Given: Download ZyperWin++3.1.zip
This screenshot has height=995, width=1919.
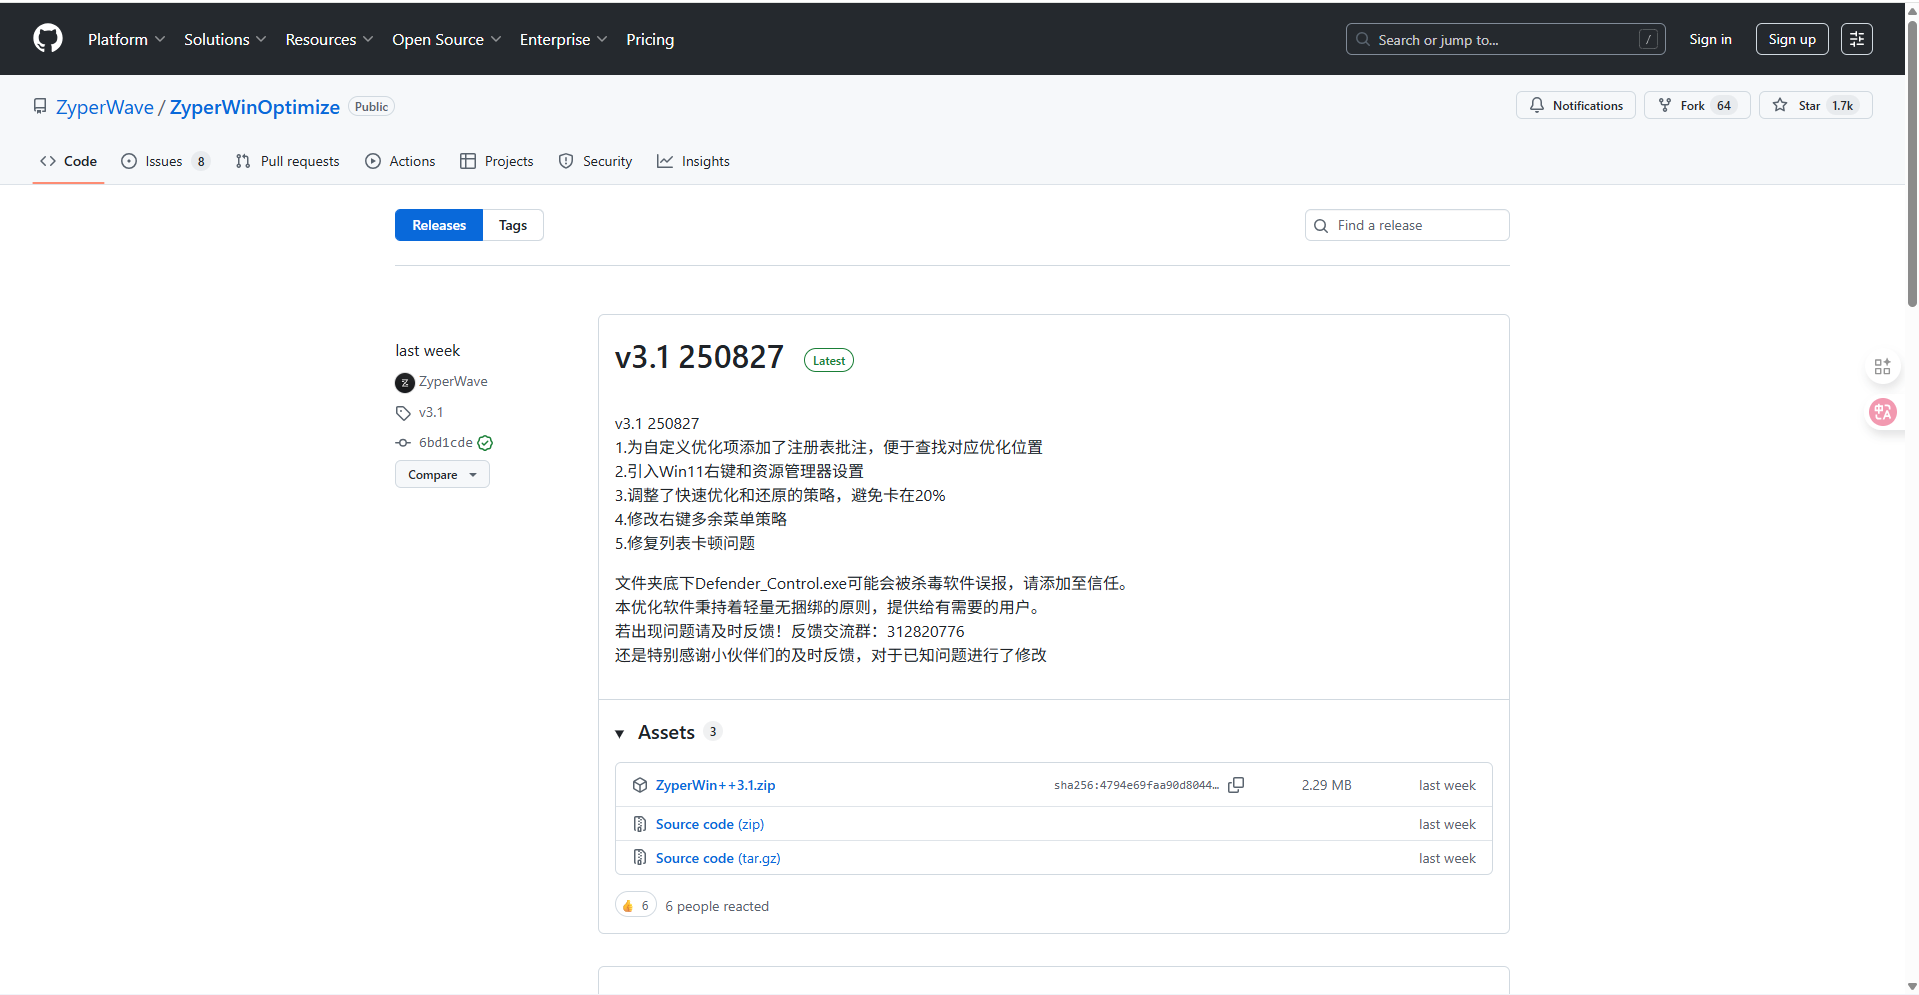Looking at the screenshot, I should click(716, 785).
